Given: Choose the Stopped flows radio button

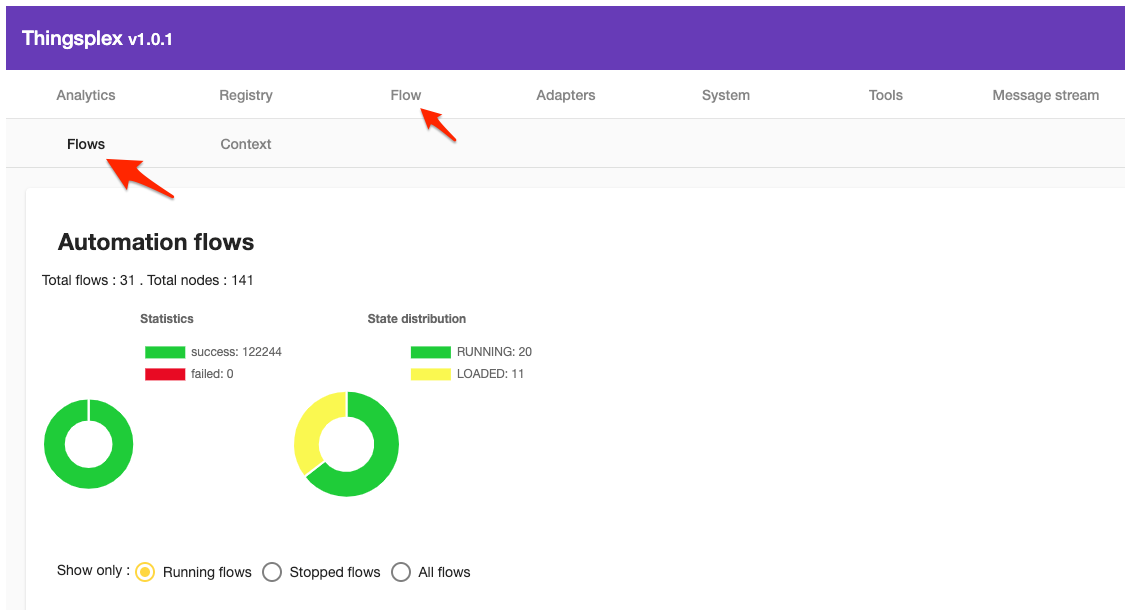Looking at the screenshot, I should (x=272, y=572).
